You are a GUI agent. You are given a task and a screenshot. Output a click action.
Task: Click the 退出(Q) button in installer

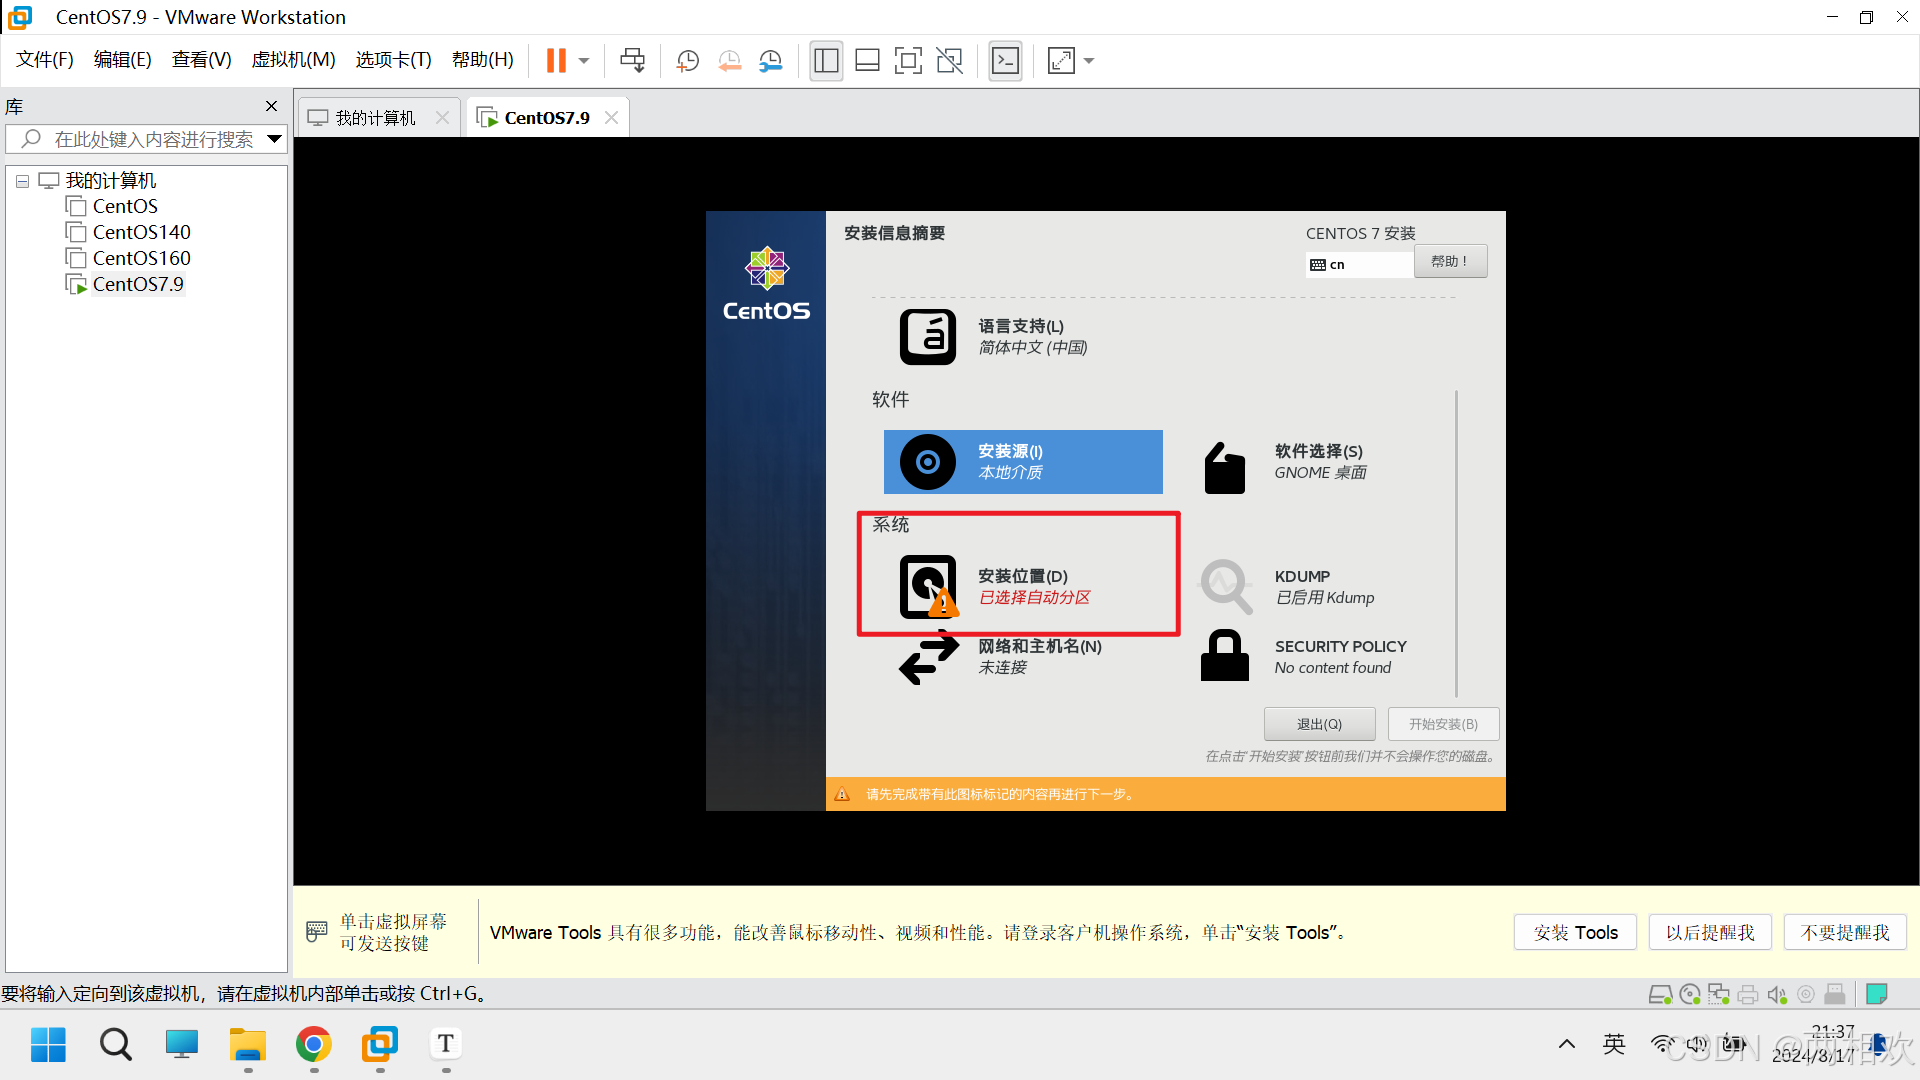pos(1319,724)
